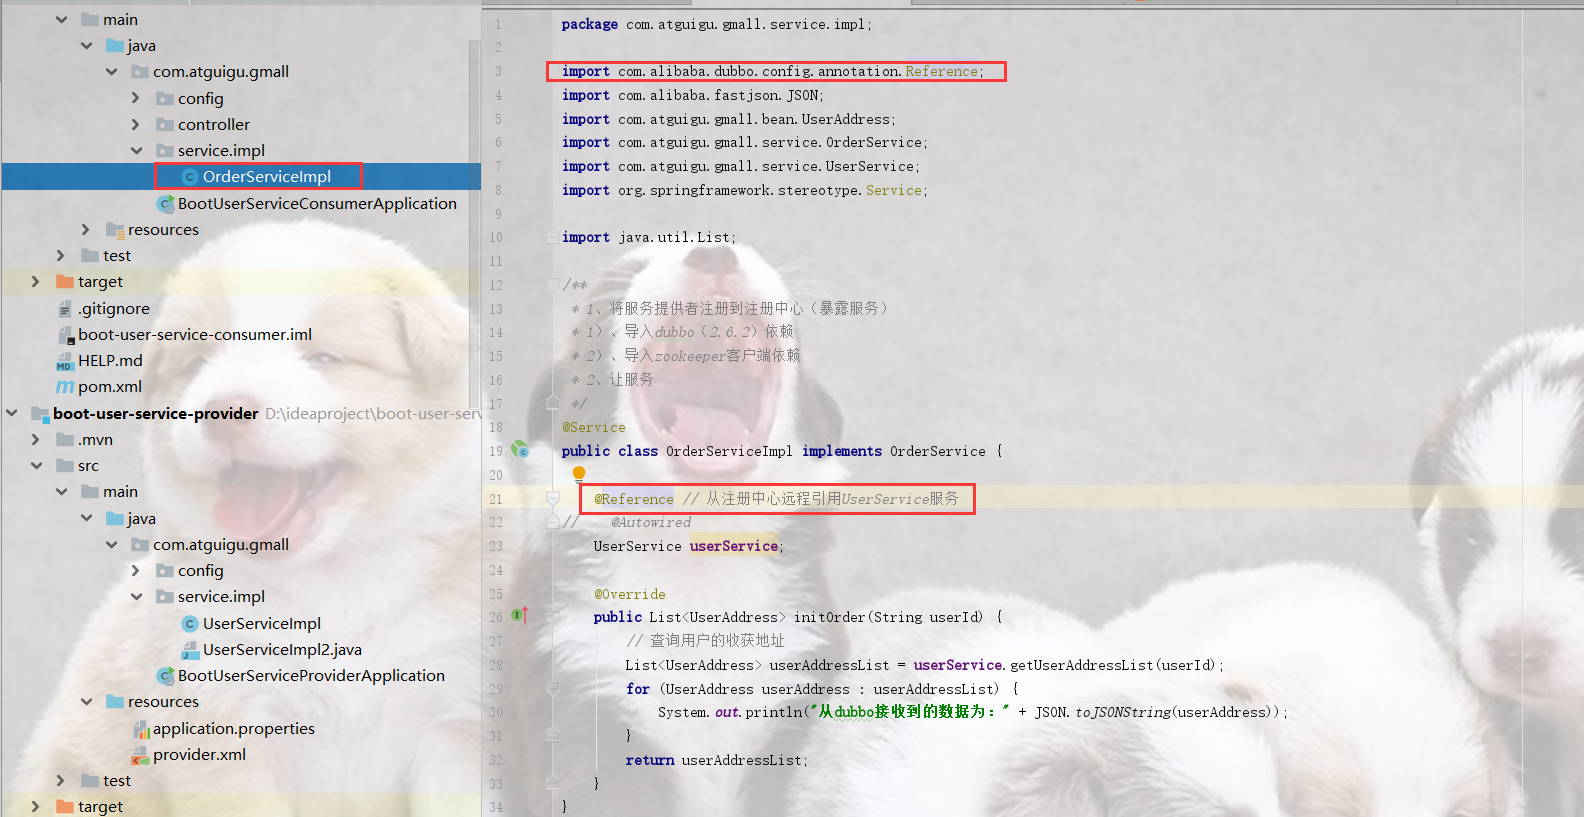1584x817 pixels.
Task: Open provider.xml file
Action: (x=199, y=755)
